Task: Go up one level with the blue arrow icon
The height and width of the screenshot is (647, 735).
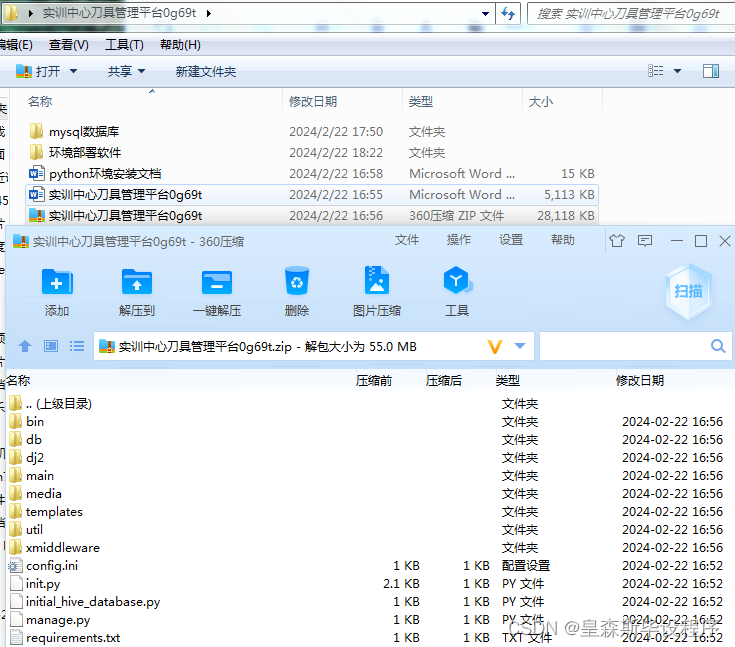Action: click(25, 346)
